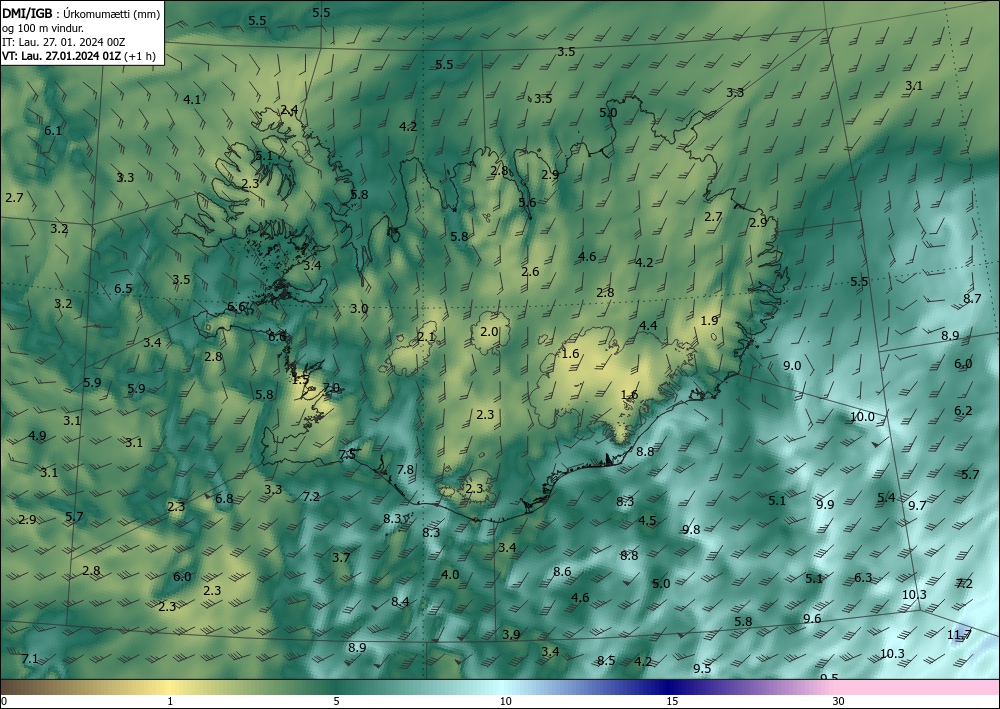Viewport: 1000px width, 709px height.
Task: Click the map value 2.0 on the glacier
Action: click(x=489, y=332)
